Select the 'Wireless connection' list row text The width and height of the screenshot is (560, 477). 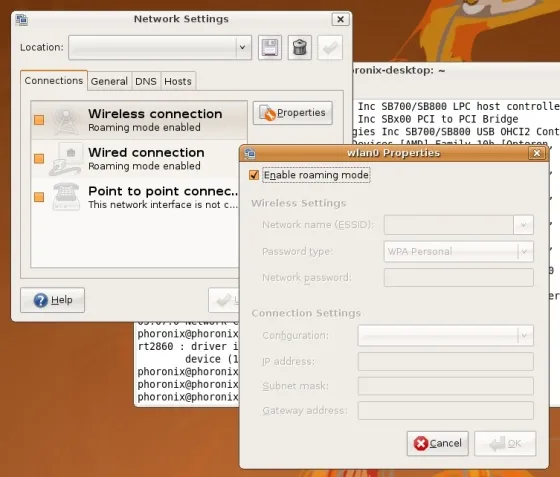pyautogui.click(x=155, y=114)
